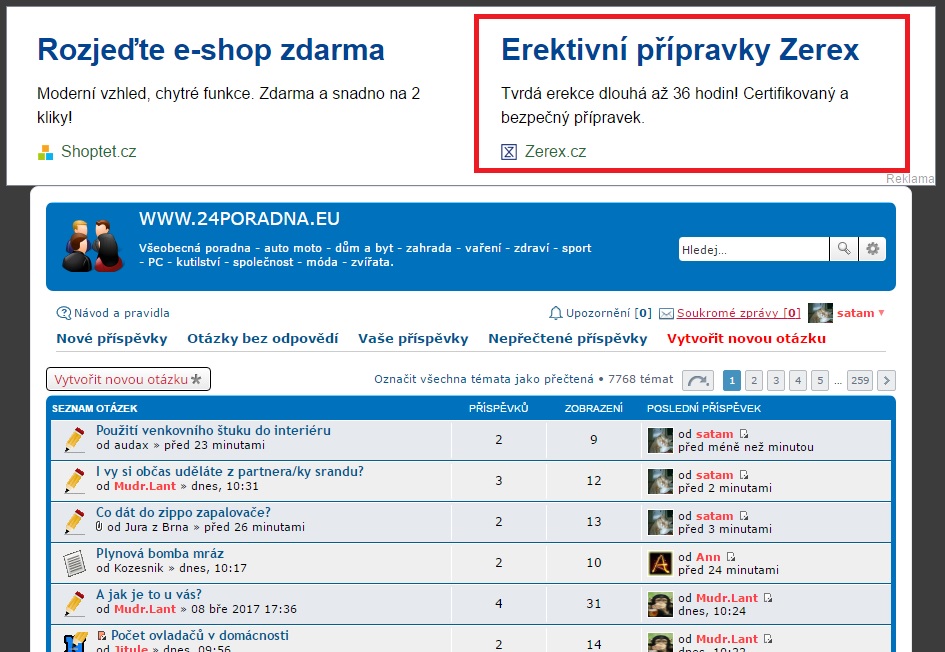Click the magnifier search icon
This screenshot has width=945, height=652.
(x=843, y=248)
